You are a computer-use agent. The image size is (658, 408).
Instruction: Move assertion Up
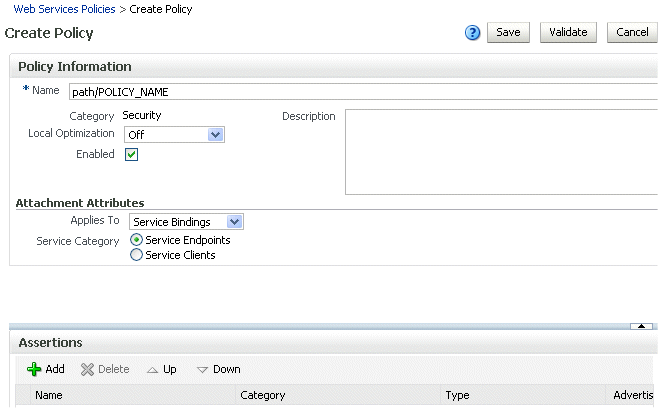[162, 369]
